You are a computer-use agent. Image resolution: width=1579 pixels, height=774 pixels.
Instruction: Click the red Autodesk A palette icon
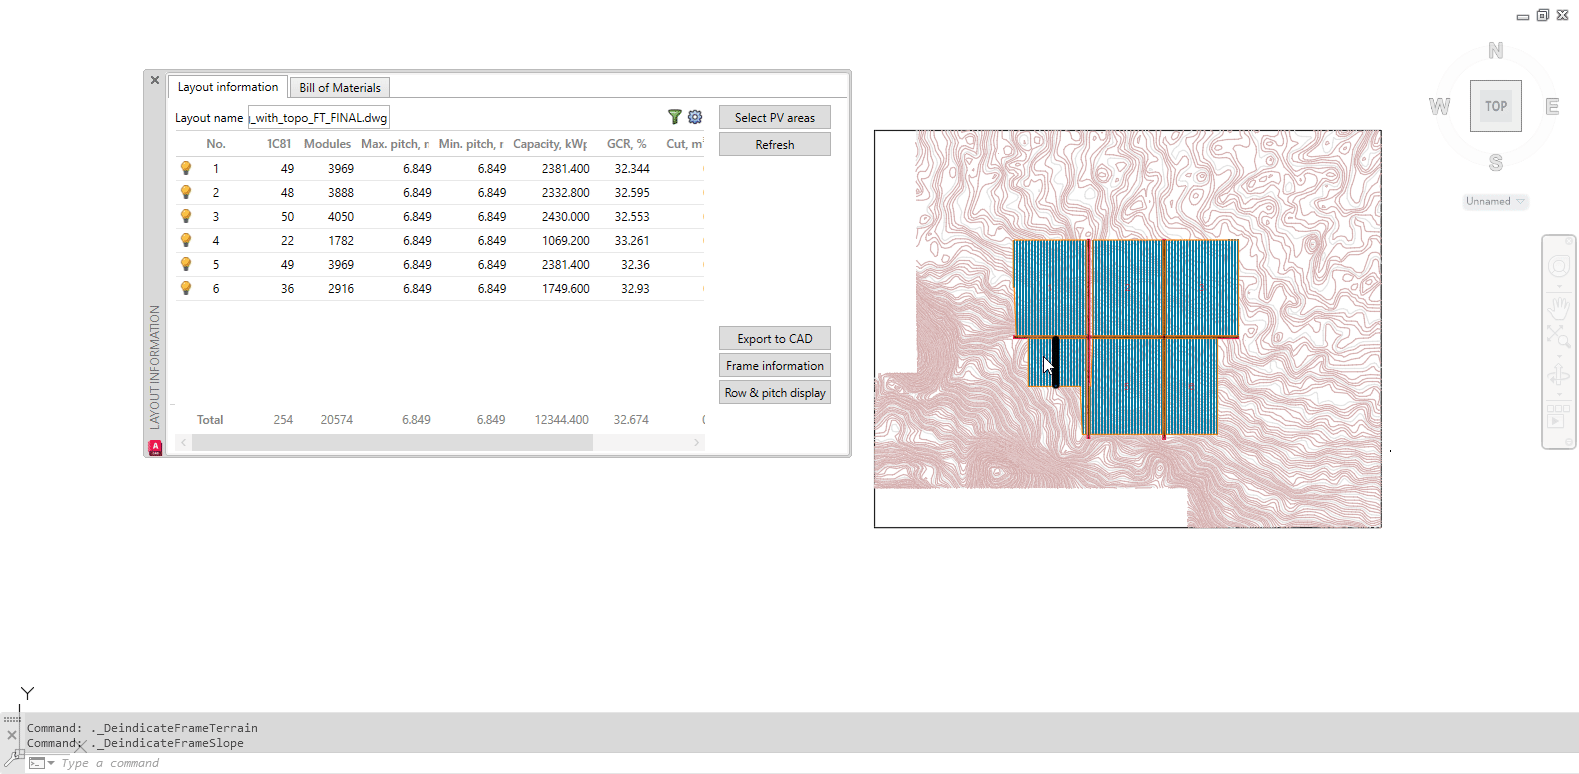pos(155,448)
